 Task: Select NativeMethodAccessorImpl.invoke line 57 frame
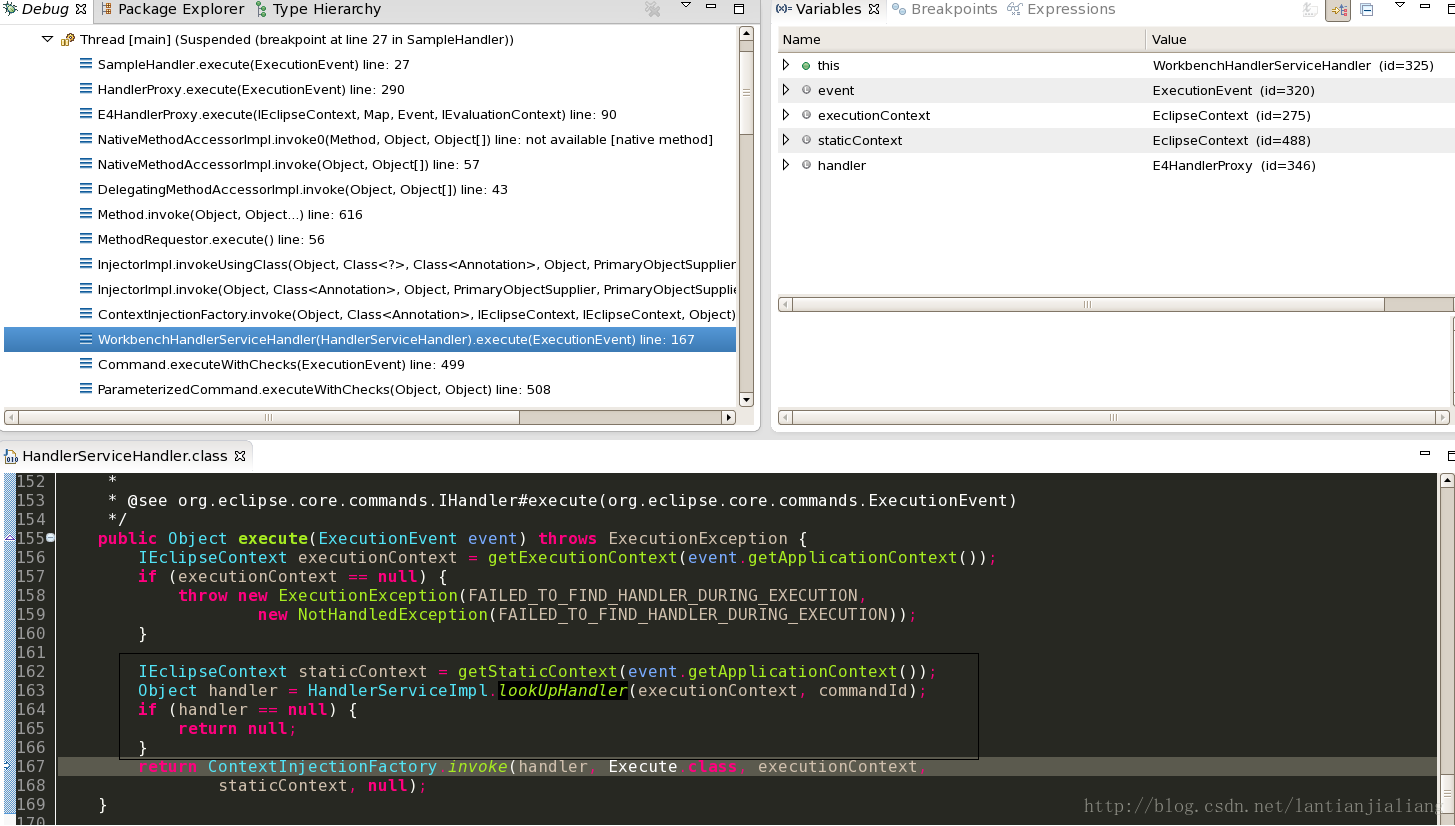pos(288,164)
